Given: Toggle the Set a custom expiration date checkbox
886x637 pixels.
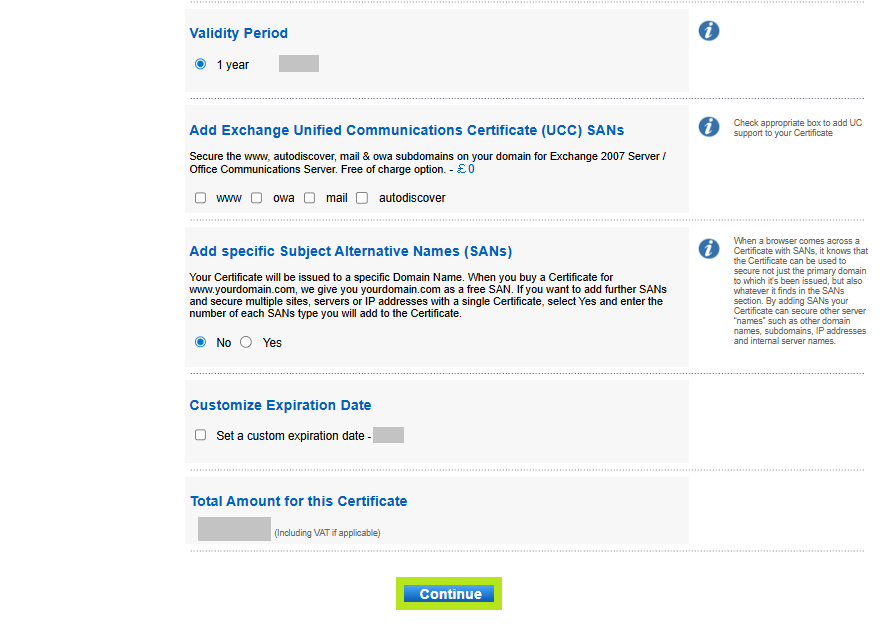Looking at the screenshot, I should pyautogui.click(x=201, y=436).
